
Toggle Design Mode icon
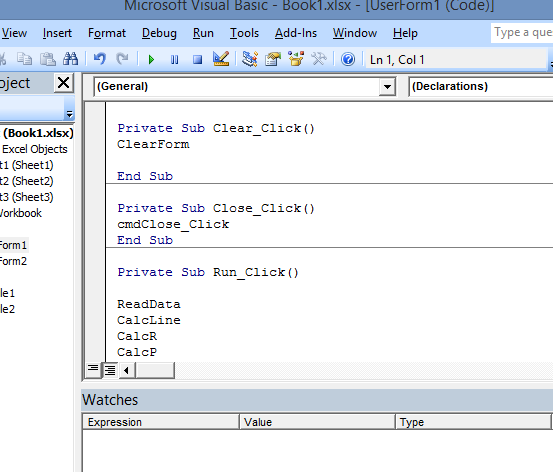click(x=221, y=59)
